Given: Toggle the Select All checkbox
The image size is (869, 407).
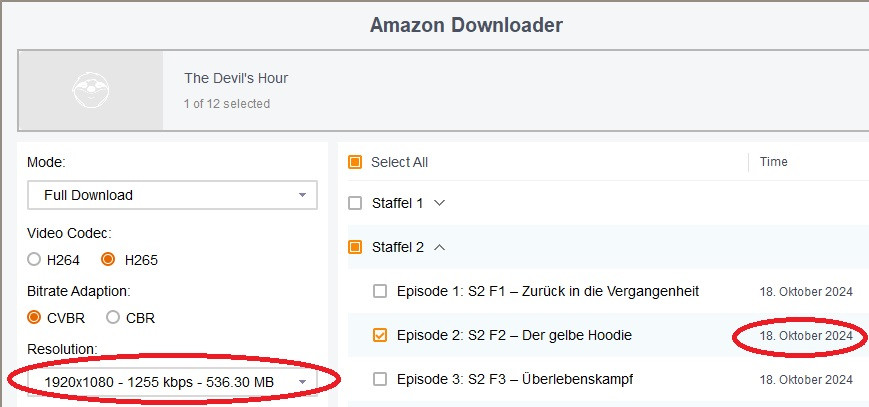Looking at the screenshot, I should [355, 162].
